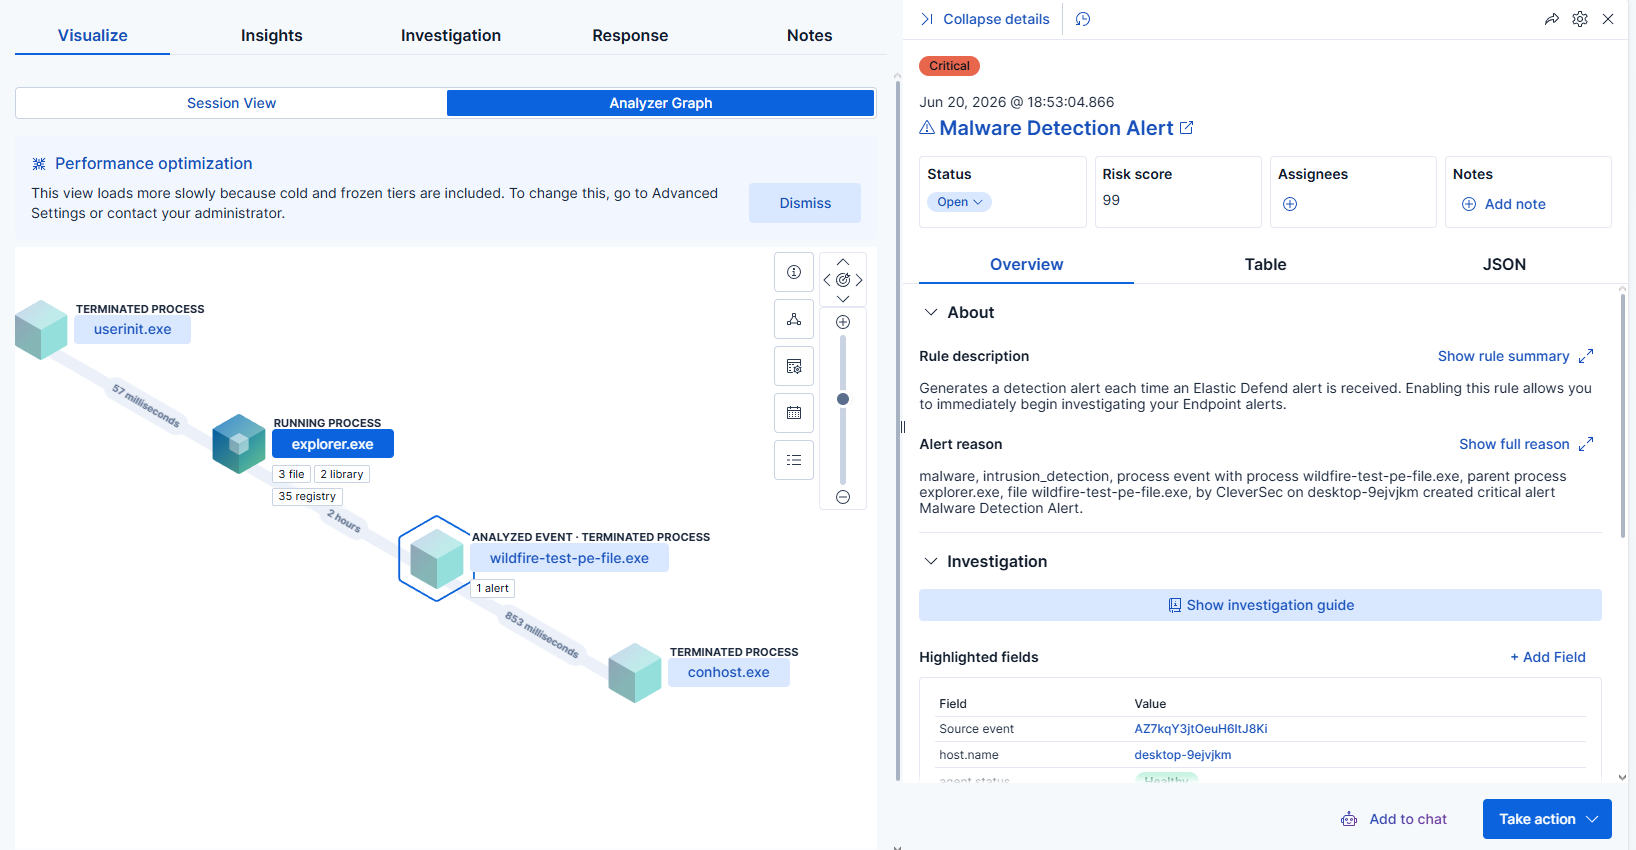The image size is (1636, 850).
Task: Click the explorer.exe process label
Action: 333,444
